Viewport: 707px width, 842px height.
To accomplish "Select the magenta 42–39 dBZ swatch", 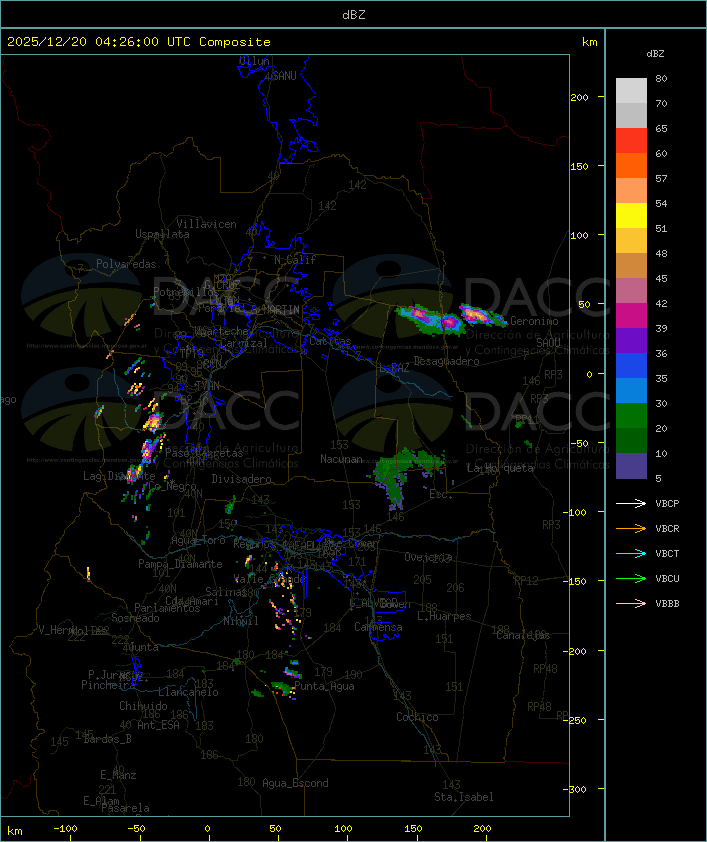I will [x=631, y=316].
